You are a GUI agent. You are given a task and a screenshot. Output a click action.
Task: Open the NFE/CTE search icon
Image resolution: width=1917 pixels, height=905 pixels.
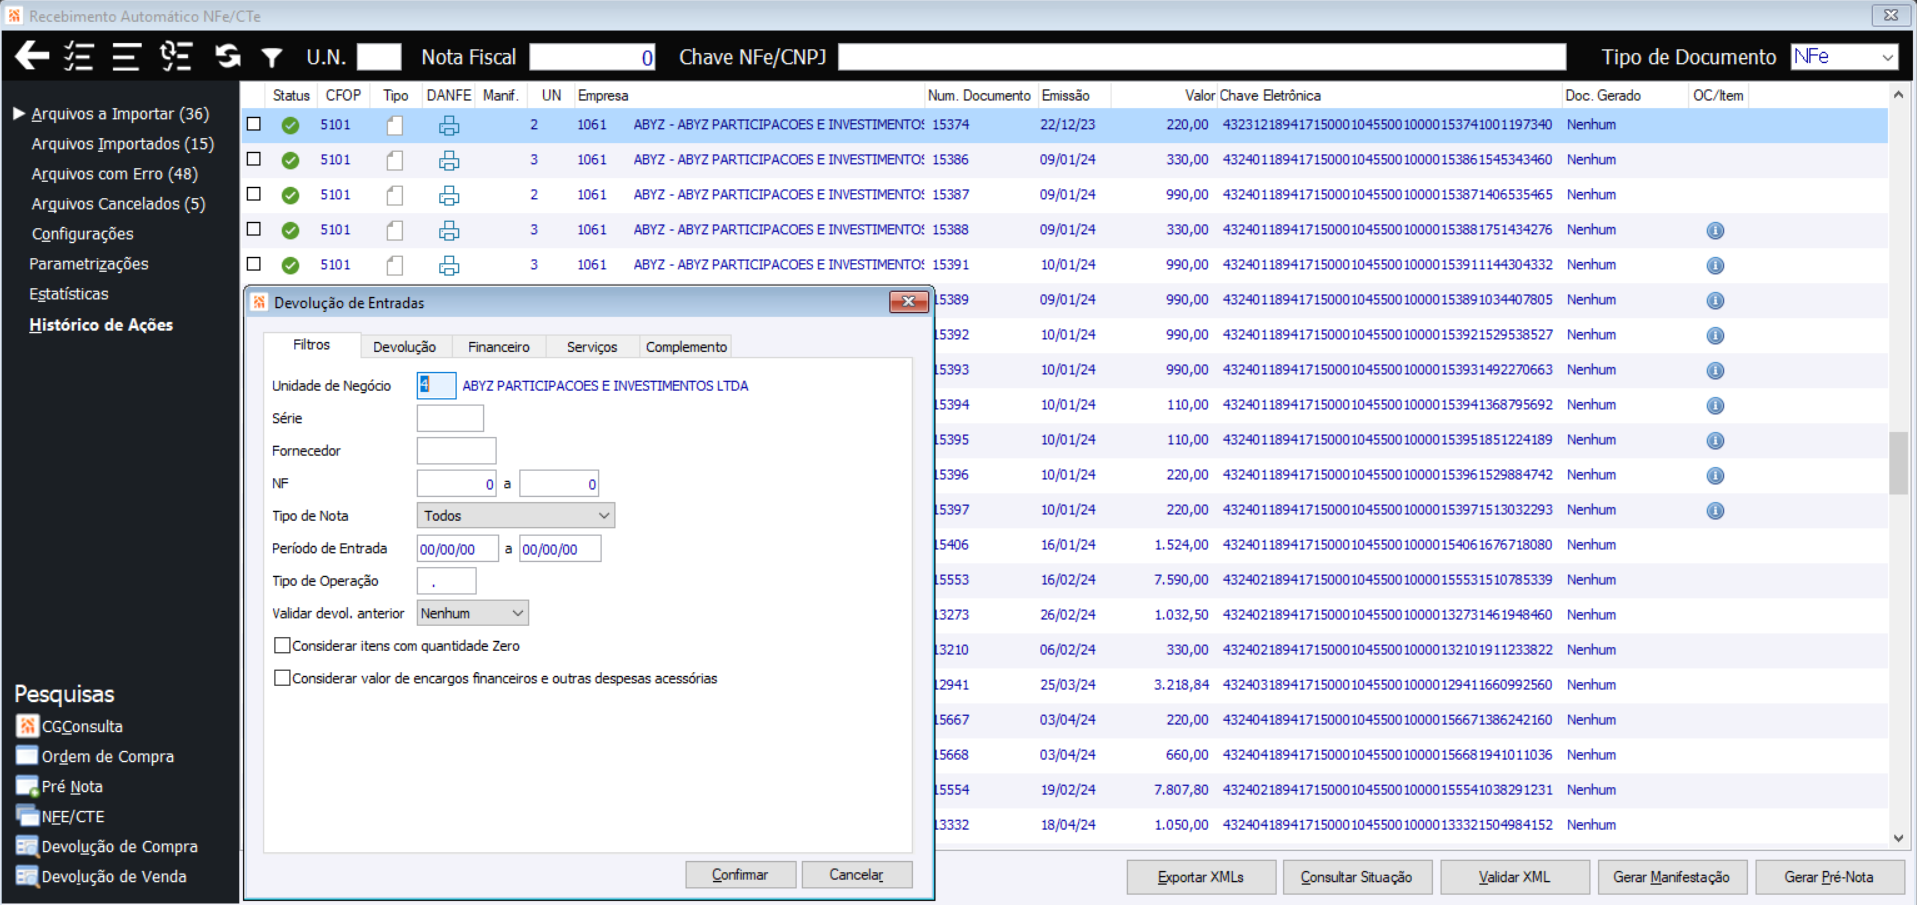pyautogui.click(x=27, y=816)
